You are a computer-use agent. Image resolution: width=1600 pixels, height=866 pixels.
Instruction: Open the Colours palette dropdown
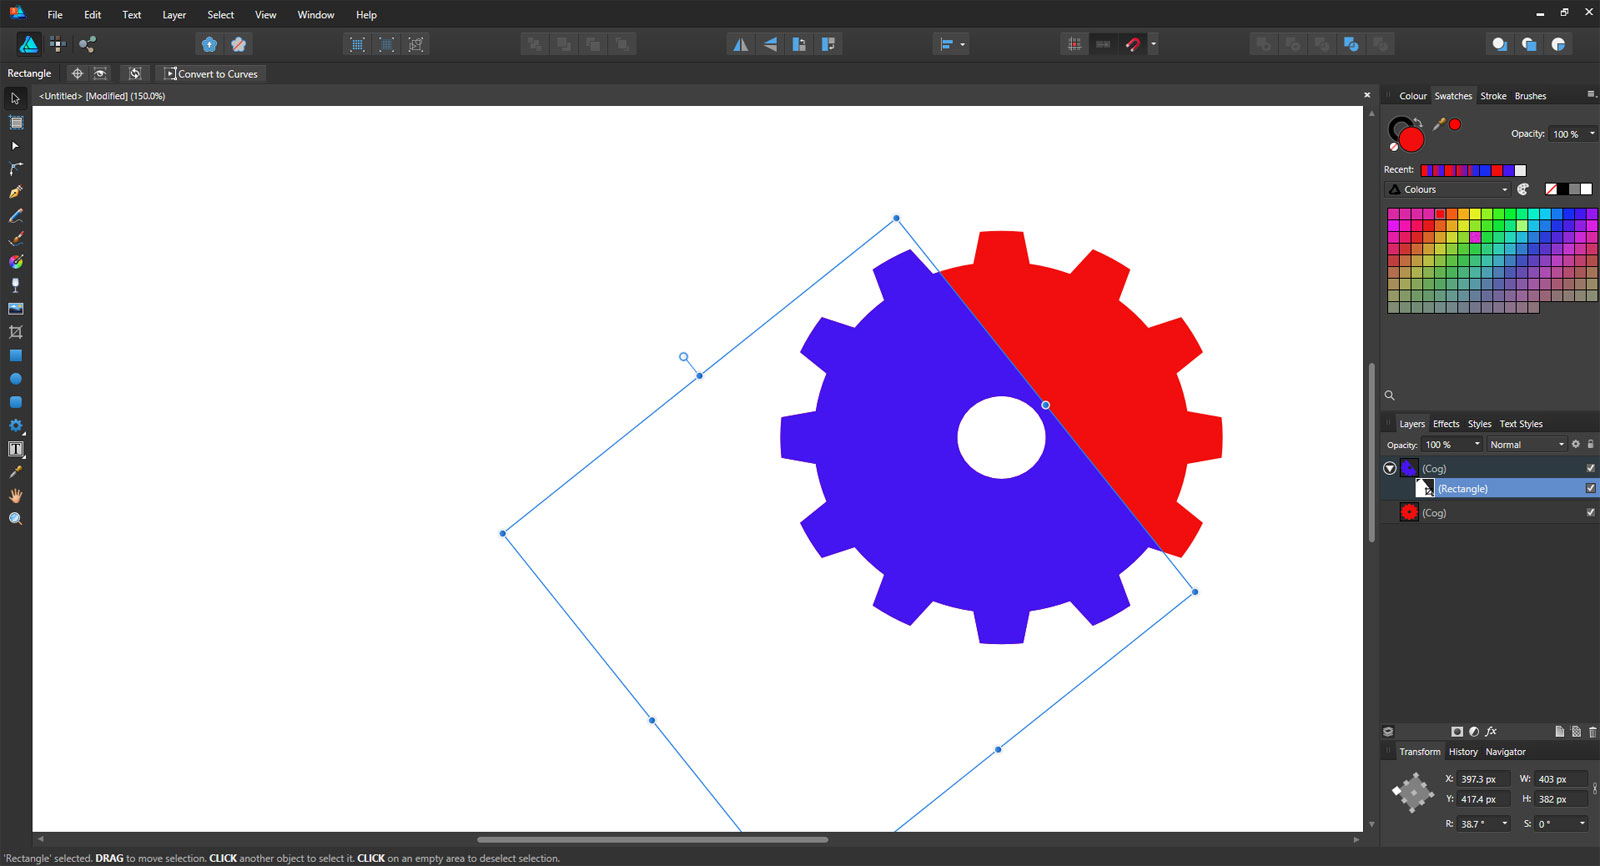click(x=1448, y=189)
